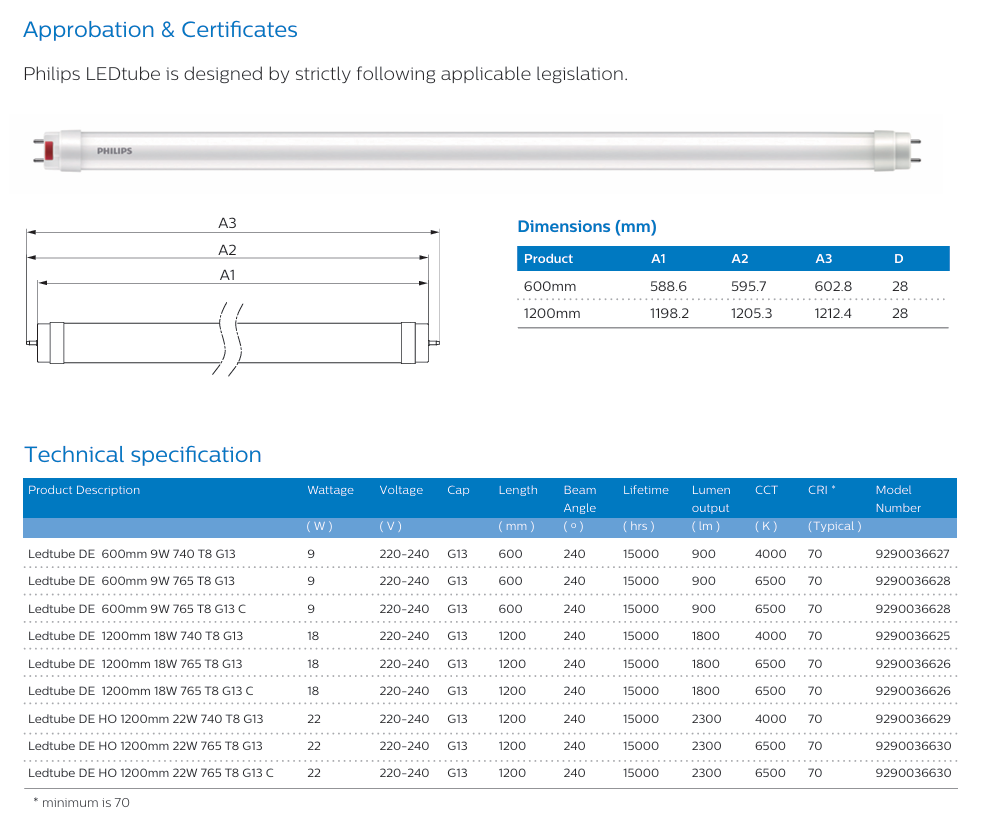Click the red end cap marker on tube
988x816 pixels.
pos(49,151)
